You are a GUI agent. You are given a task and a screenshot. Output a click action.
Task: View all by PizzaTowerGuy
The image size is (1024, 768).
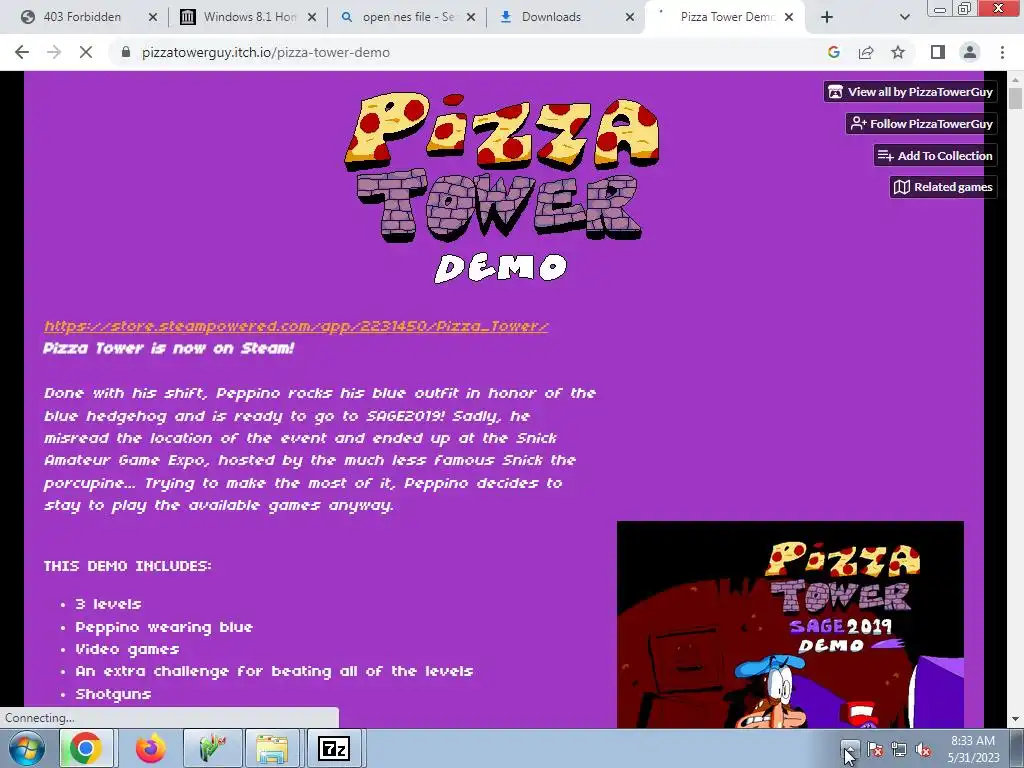pyautogui.click(x=910, y=91)
